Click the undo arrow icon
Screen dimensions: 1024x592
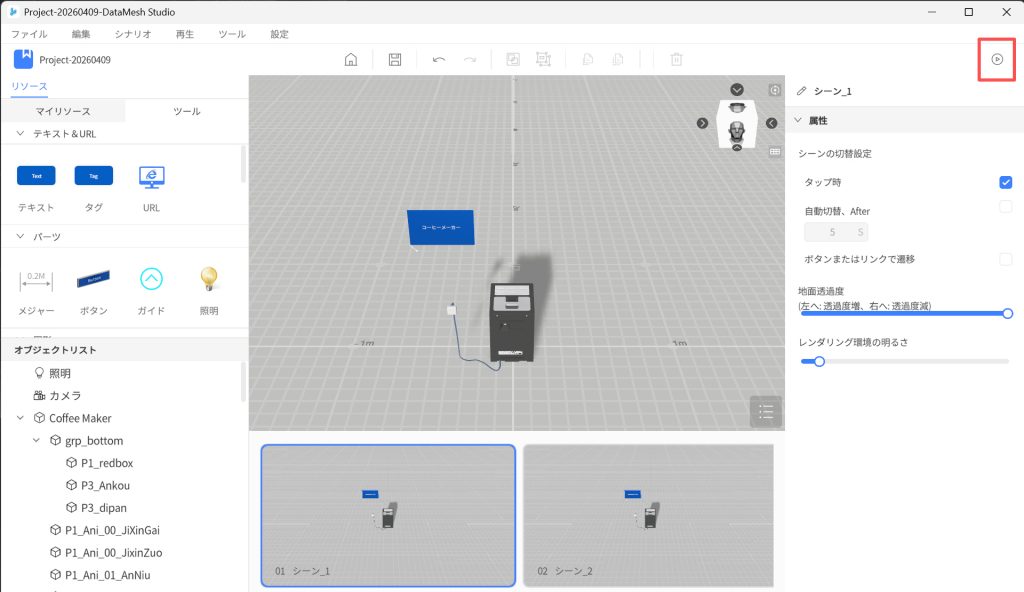(439, 60)
